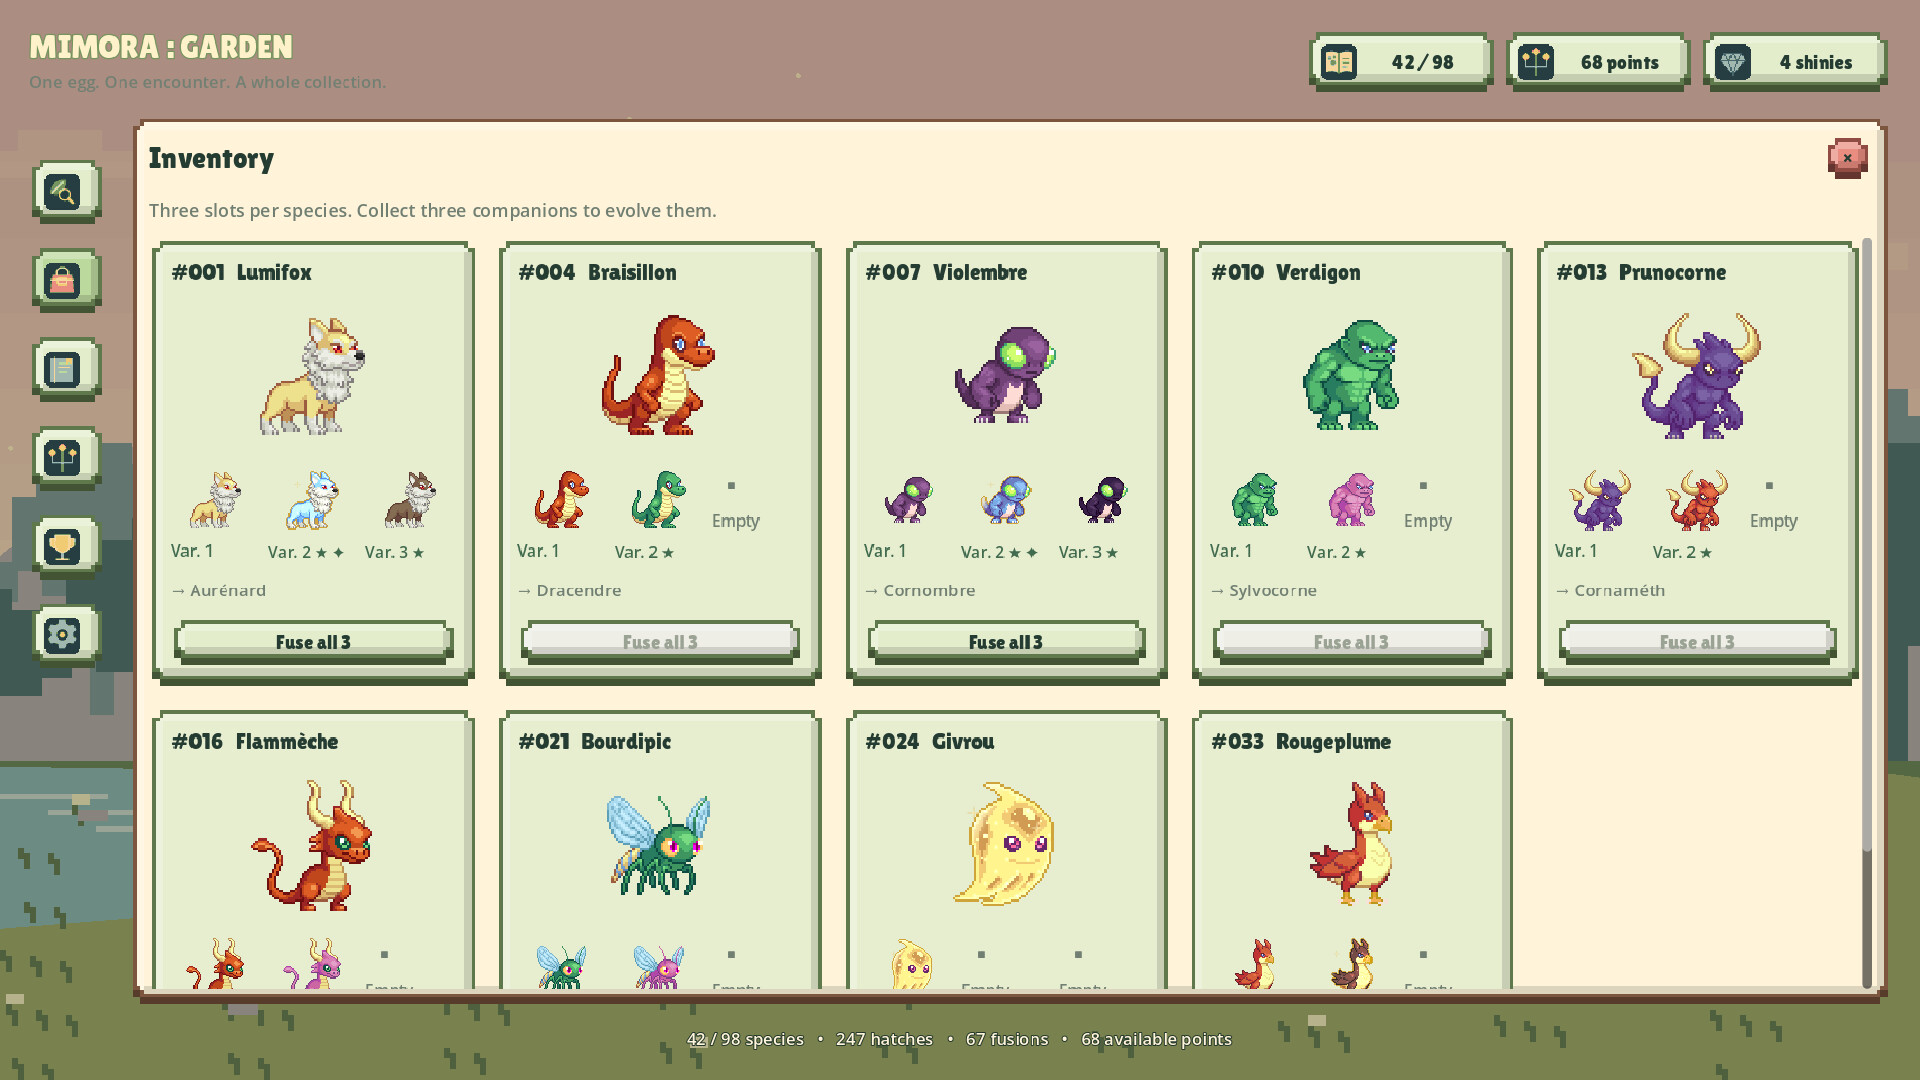This screenshot has height=1080, width=1920.
Task: Click the 'Aurénard' evolution text
Action: click(228, 591)
